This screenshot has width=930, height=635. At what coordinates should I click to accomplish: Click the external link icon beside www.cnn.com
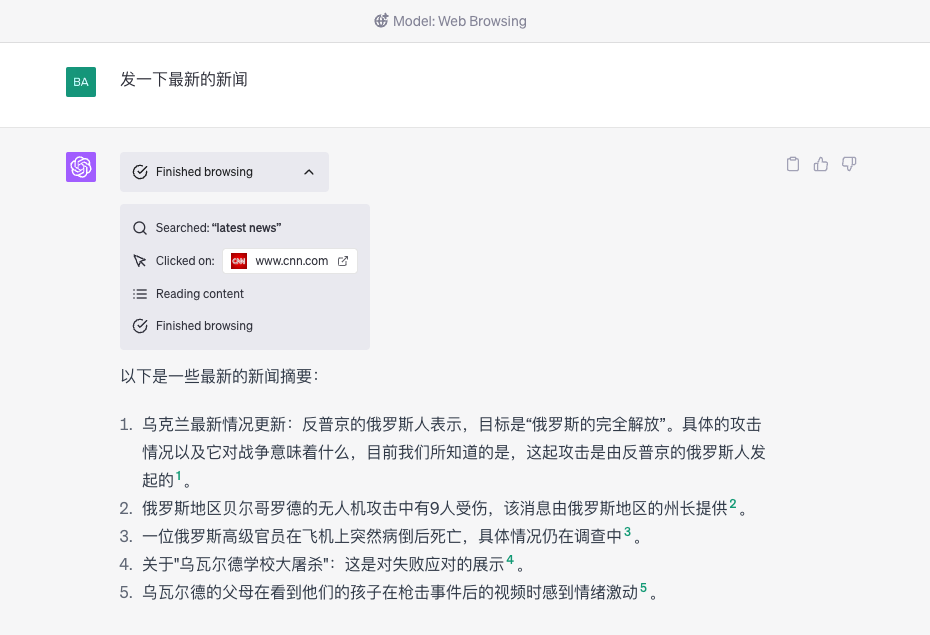click(343, 261)
